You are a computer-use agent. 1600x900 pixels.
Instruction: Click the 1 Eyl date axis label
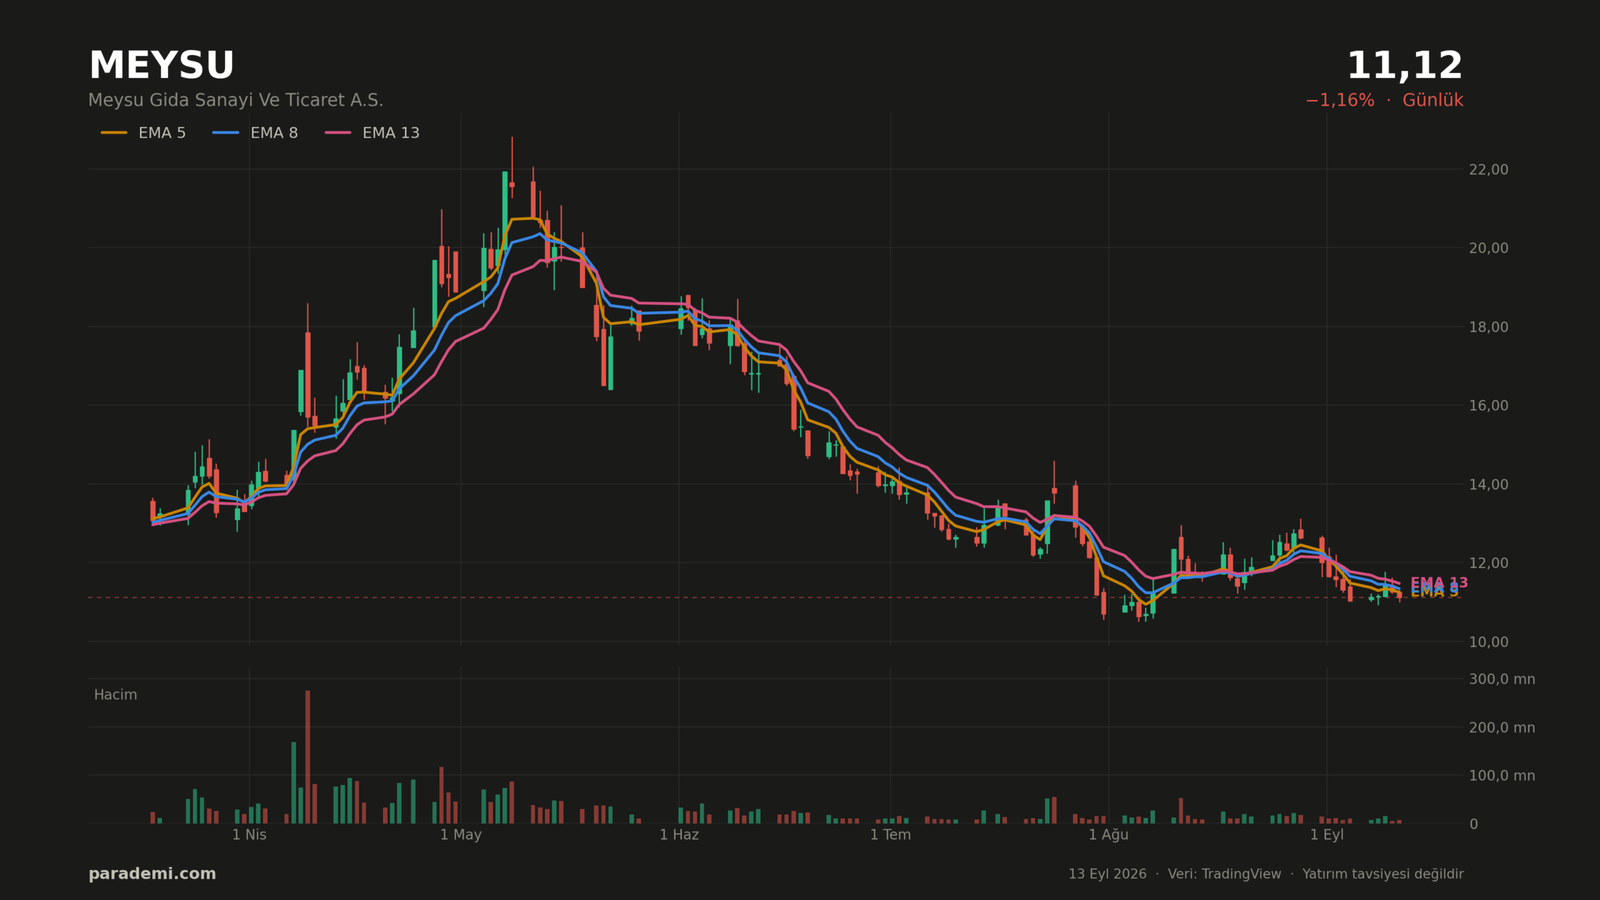click(1327, 835)
